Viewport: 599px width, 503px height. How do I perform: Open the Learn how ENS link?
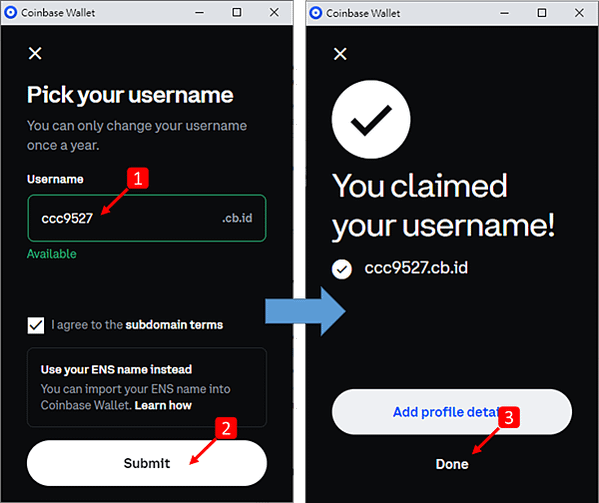coord(163,405)
